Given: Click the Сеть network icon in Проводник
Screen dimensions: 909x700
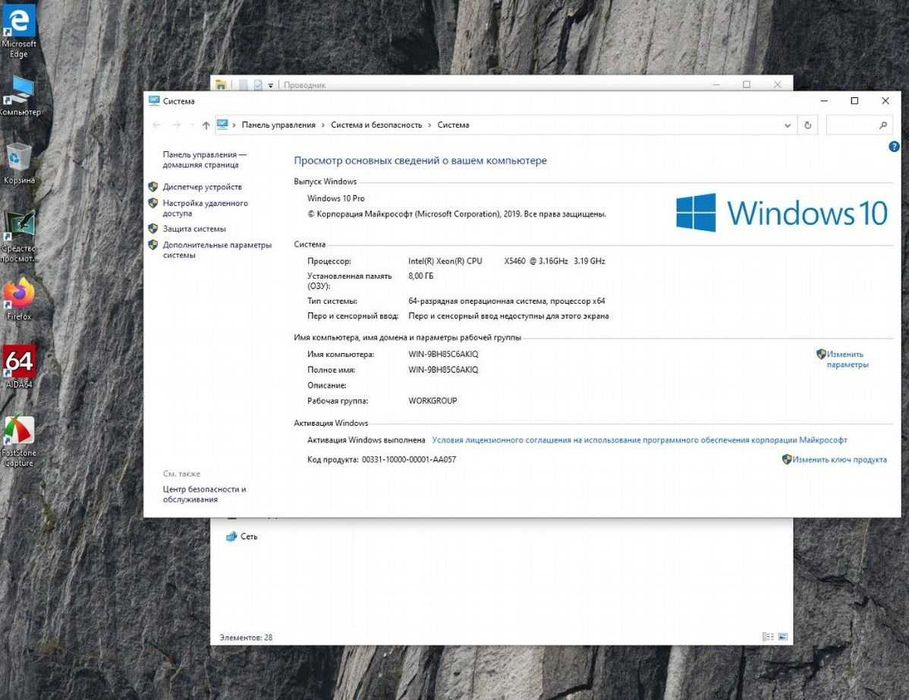Looking at the screenshot, I should pos(231,536).
